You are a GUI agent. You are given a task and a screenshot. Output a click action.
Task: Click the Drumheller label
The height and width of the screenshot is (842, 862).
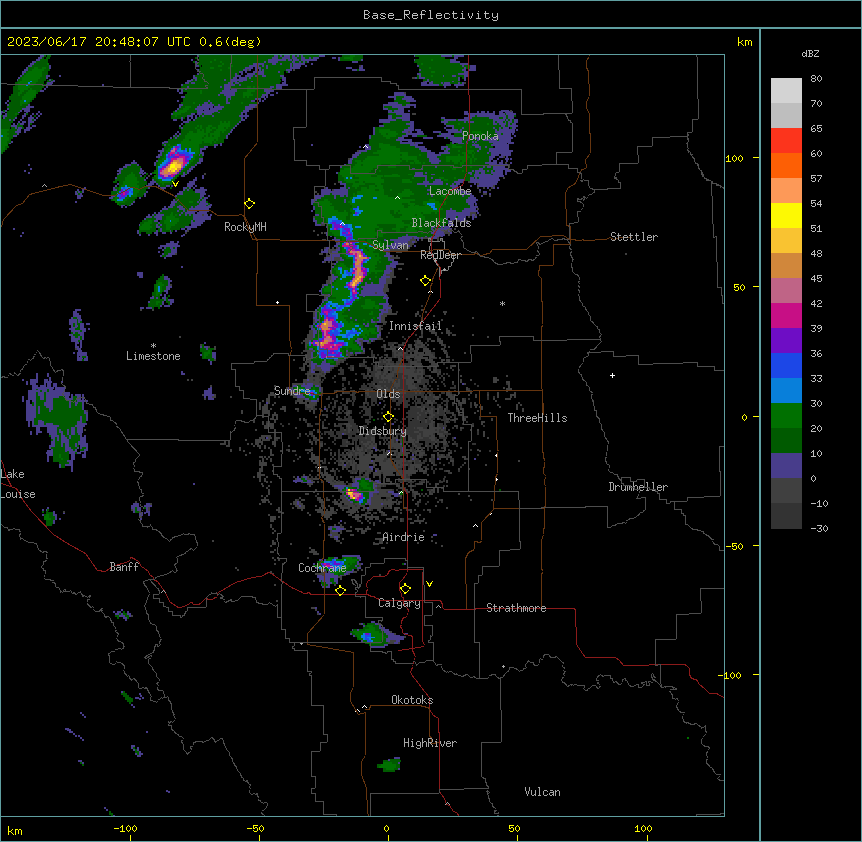point(638,487)
